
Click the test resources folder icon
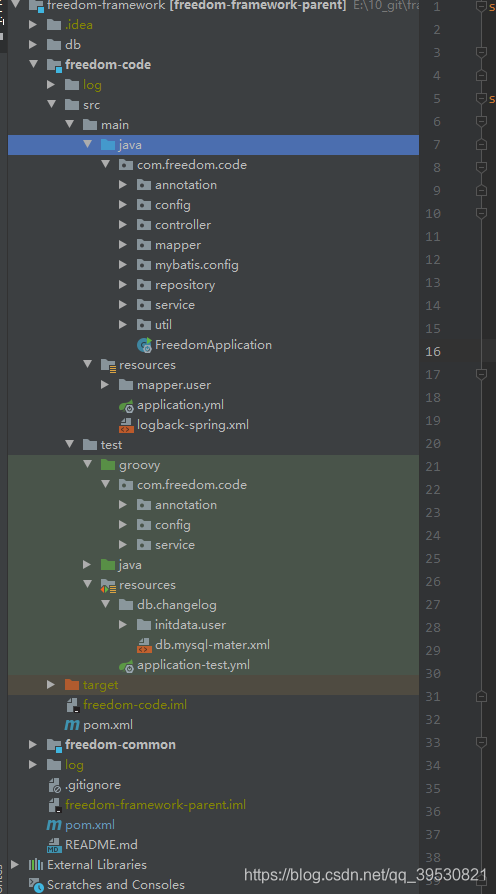[x=108, y=585]
